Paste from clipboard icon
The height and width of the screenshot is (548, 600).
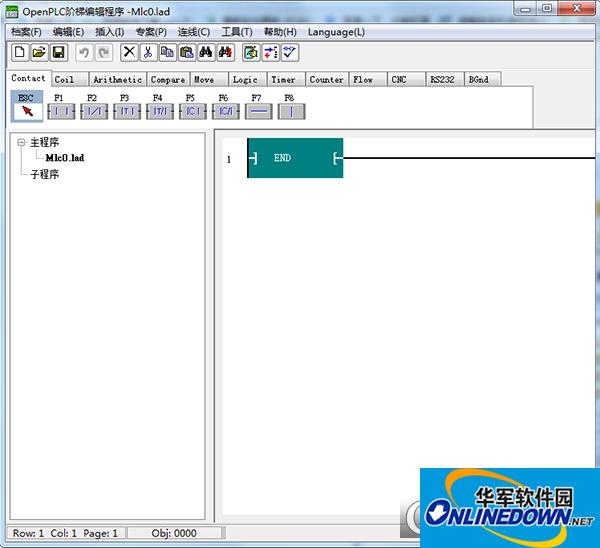click(187, 52)
